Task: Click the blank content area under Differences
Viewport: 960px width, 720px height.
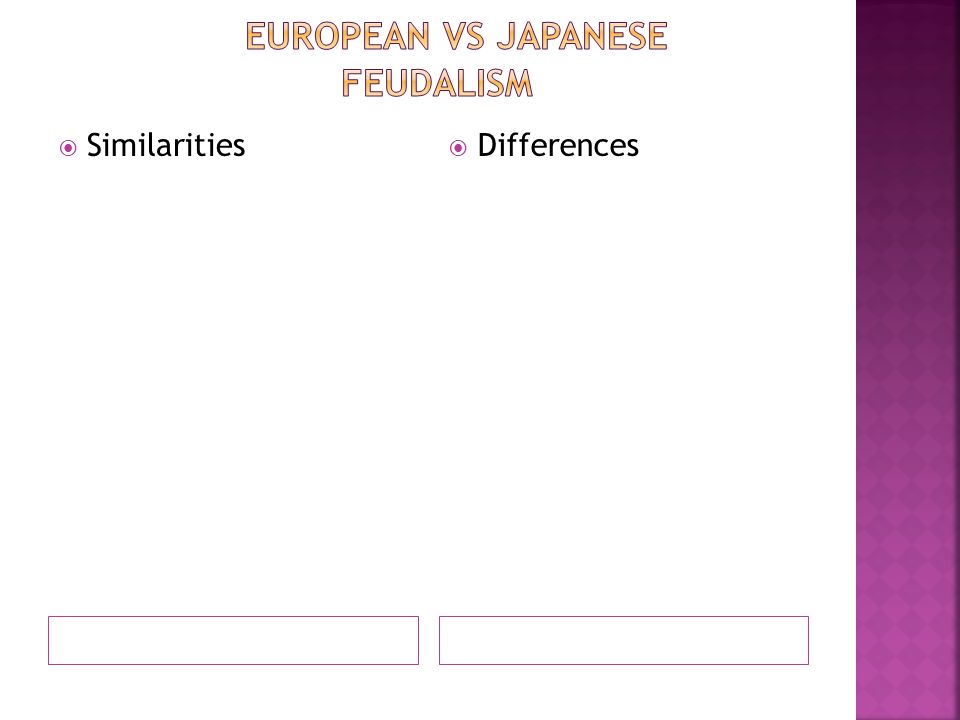Action: coord(624,386)
